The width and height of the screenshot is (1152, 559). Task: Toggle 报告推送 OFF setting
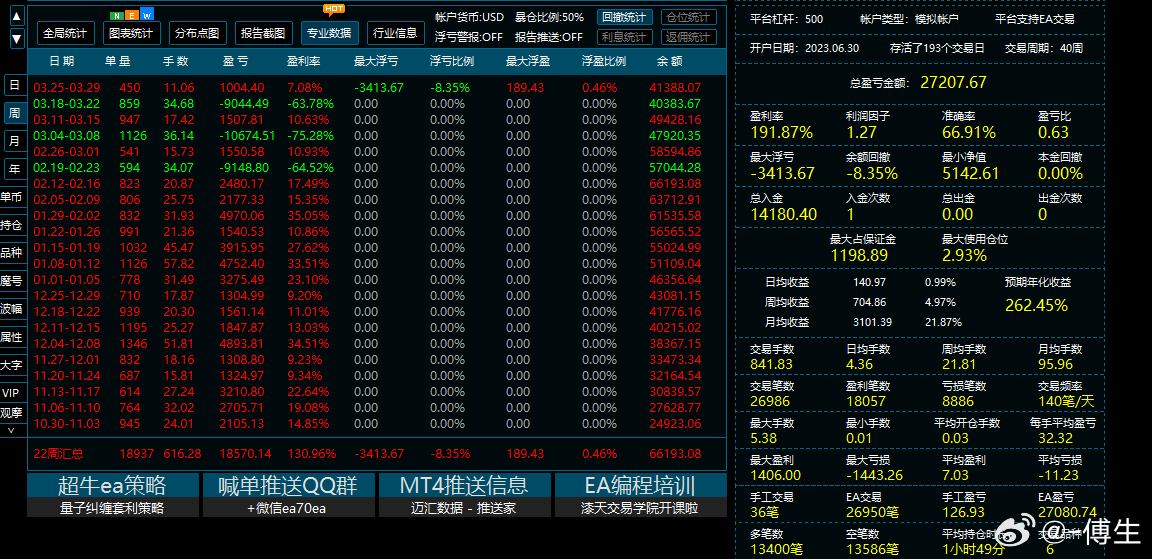coord(548,37)
